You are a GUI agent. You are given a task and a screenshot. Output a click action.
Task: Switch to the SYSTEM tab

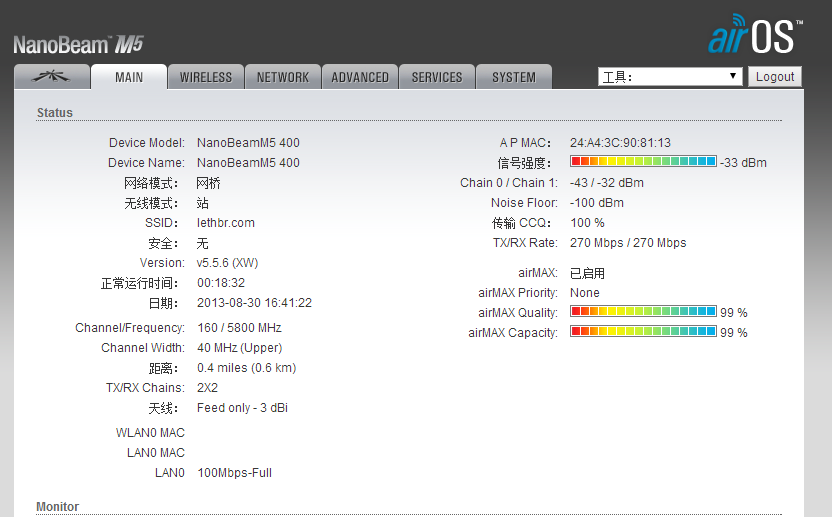coord(514,77)
